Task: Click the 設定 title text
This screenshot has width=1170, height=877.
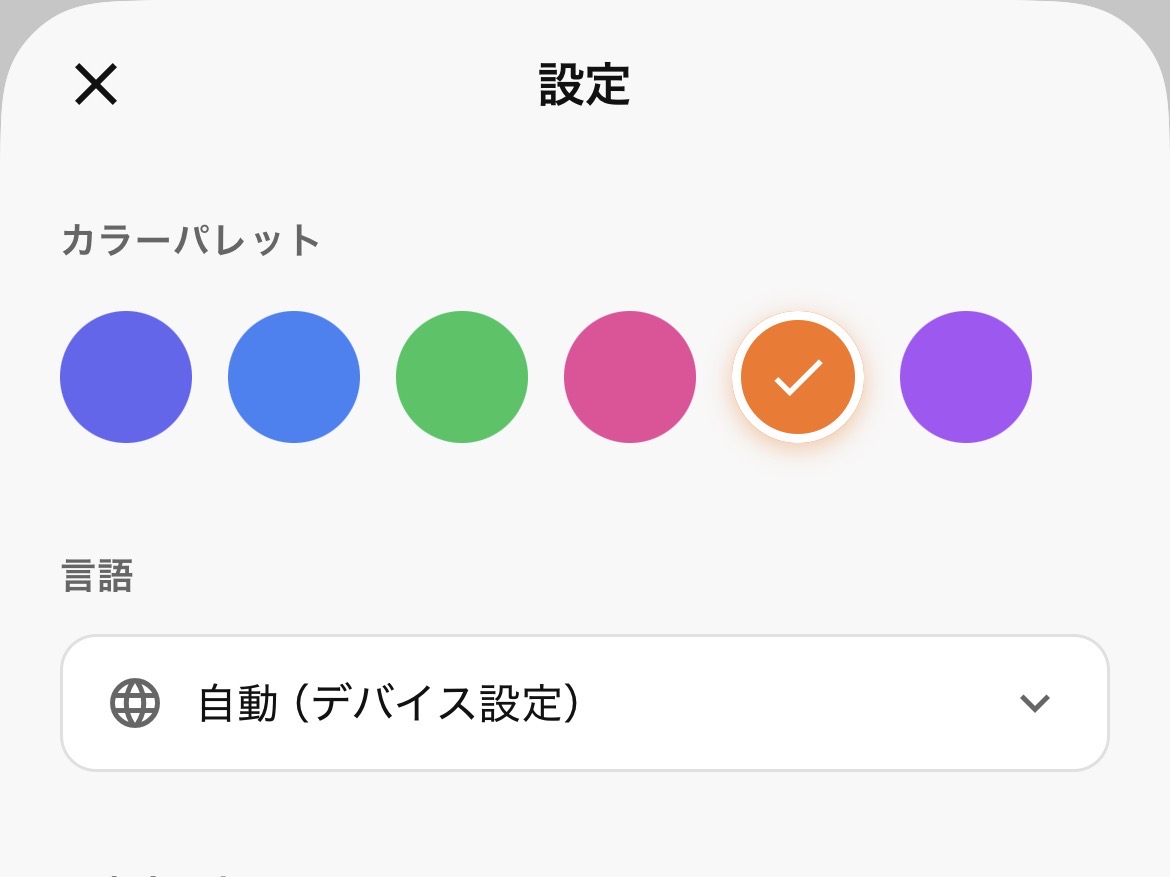Action: click(585, 84)
